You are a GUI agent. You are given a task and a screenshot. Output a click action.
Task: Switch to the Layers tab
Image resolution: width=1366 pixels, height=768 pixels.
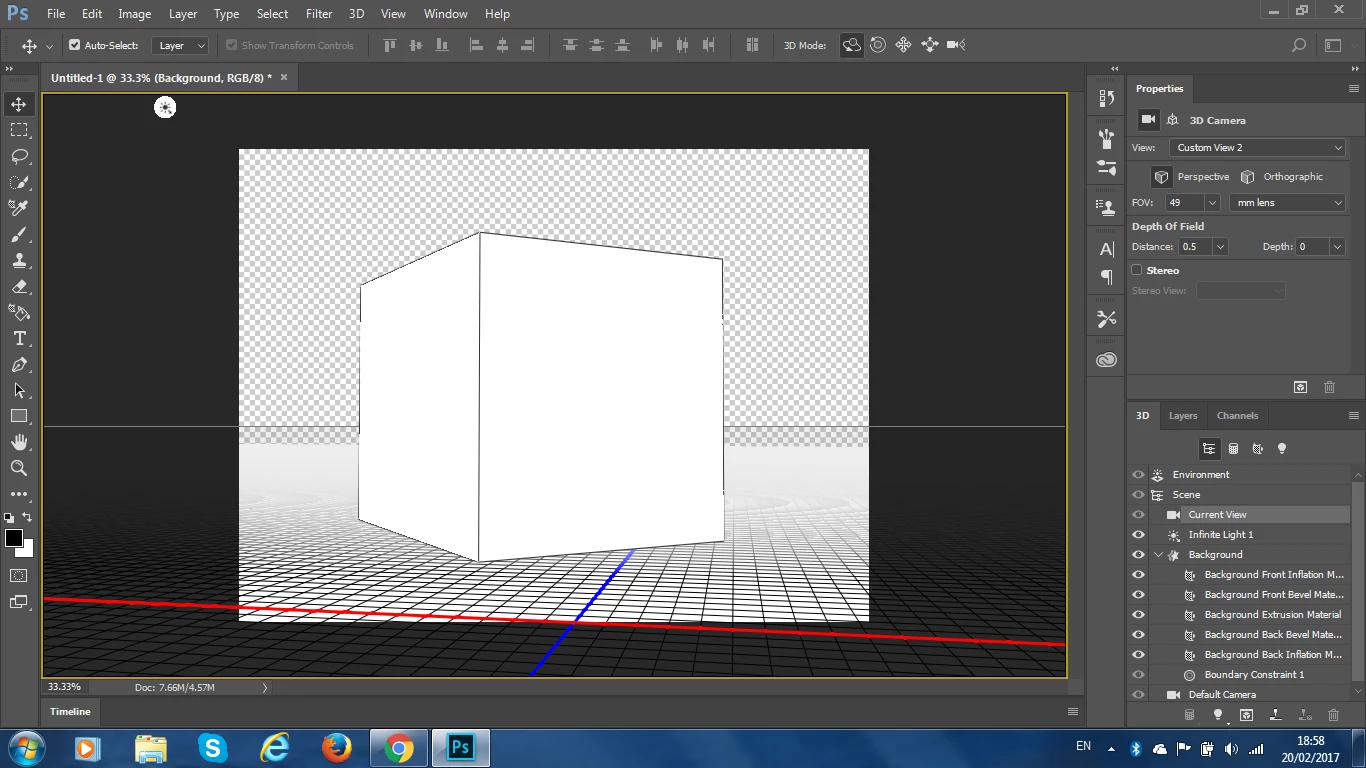tap(1183, 416)
